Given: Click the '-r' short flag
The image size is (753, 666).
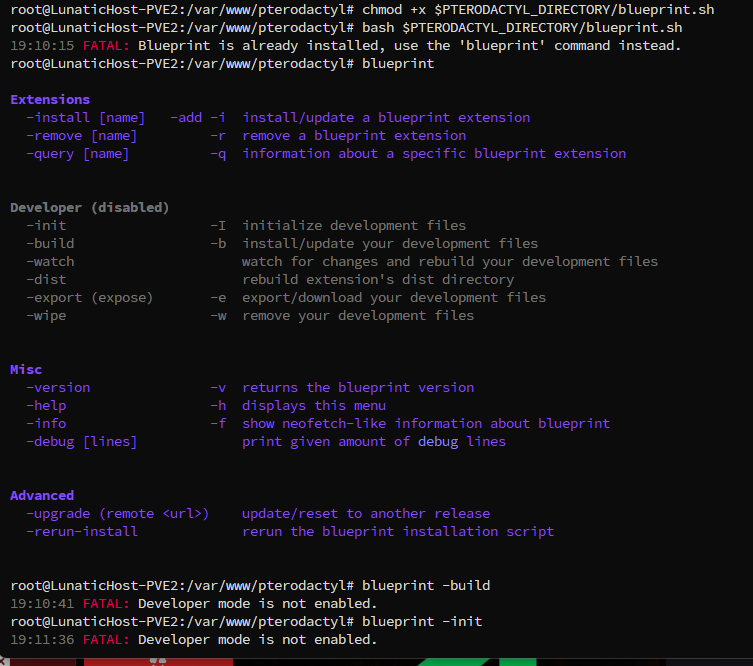Looking at the screenshot, I should [x=218, y=136].
